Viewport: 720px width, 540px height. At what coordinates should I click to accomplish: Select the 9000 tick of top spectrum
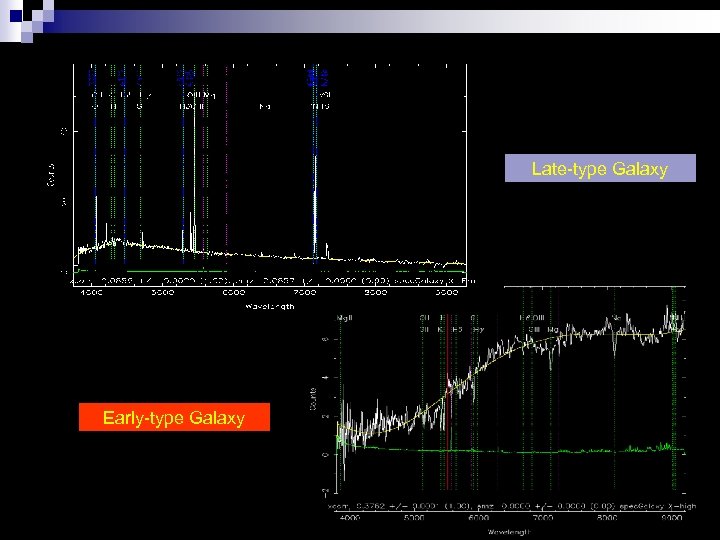click(x=447, y=292)
